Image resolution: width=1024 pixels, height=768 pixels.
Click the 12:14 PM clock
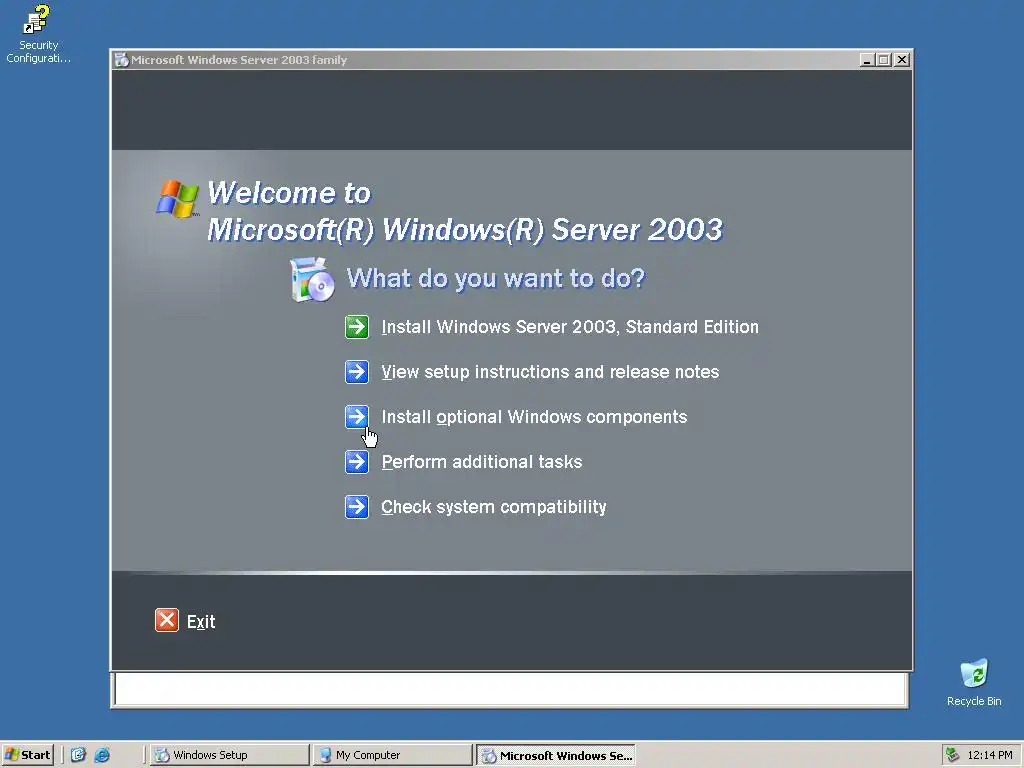point(989,755)
